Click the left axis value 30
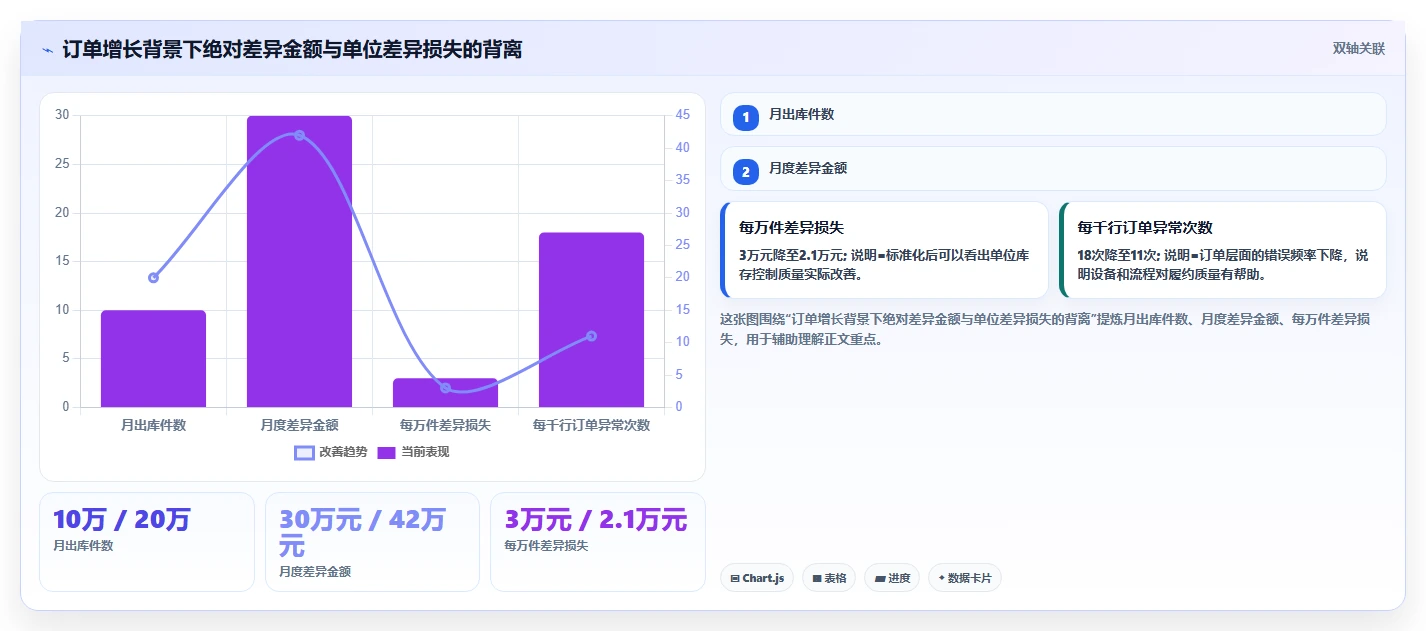 click(62, 115)
